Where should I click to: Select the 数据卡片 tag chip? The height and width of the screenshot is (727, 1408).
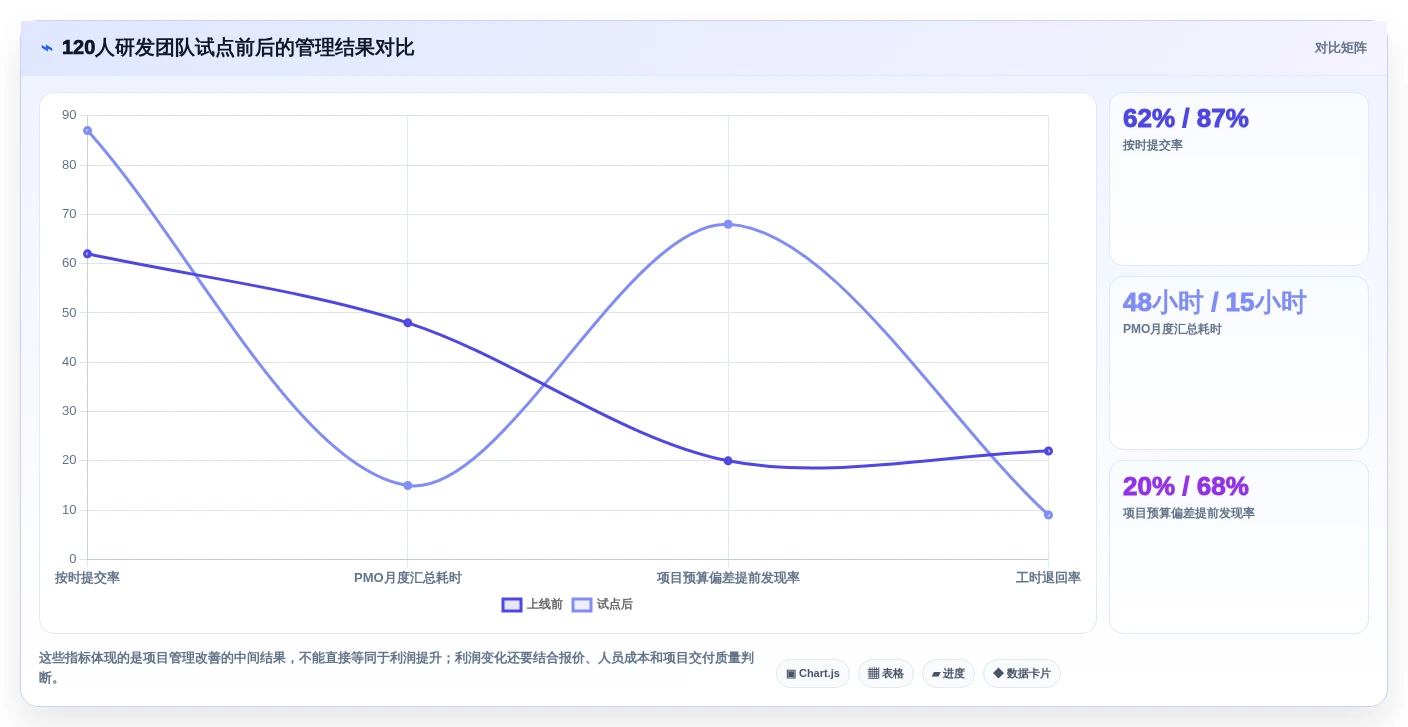point(1022,674)
